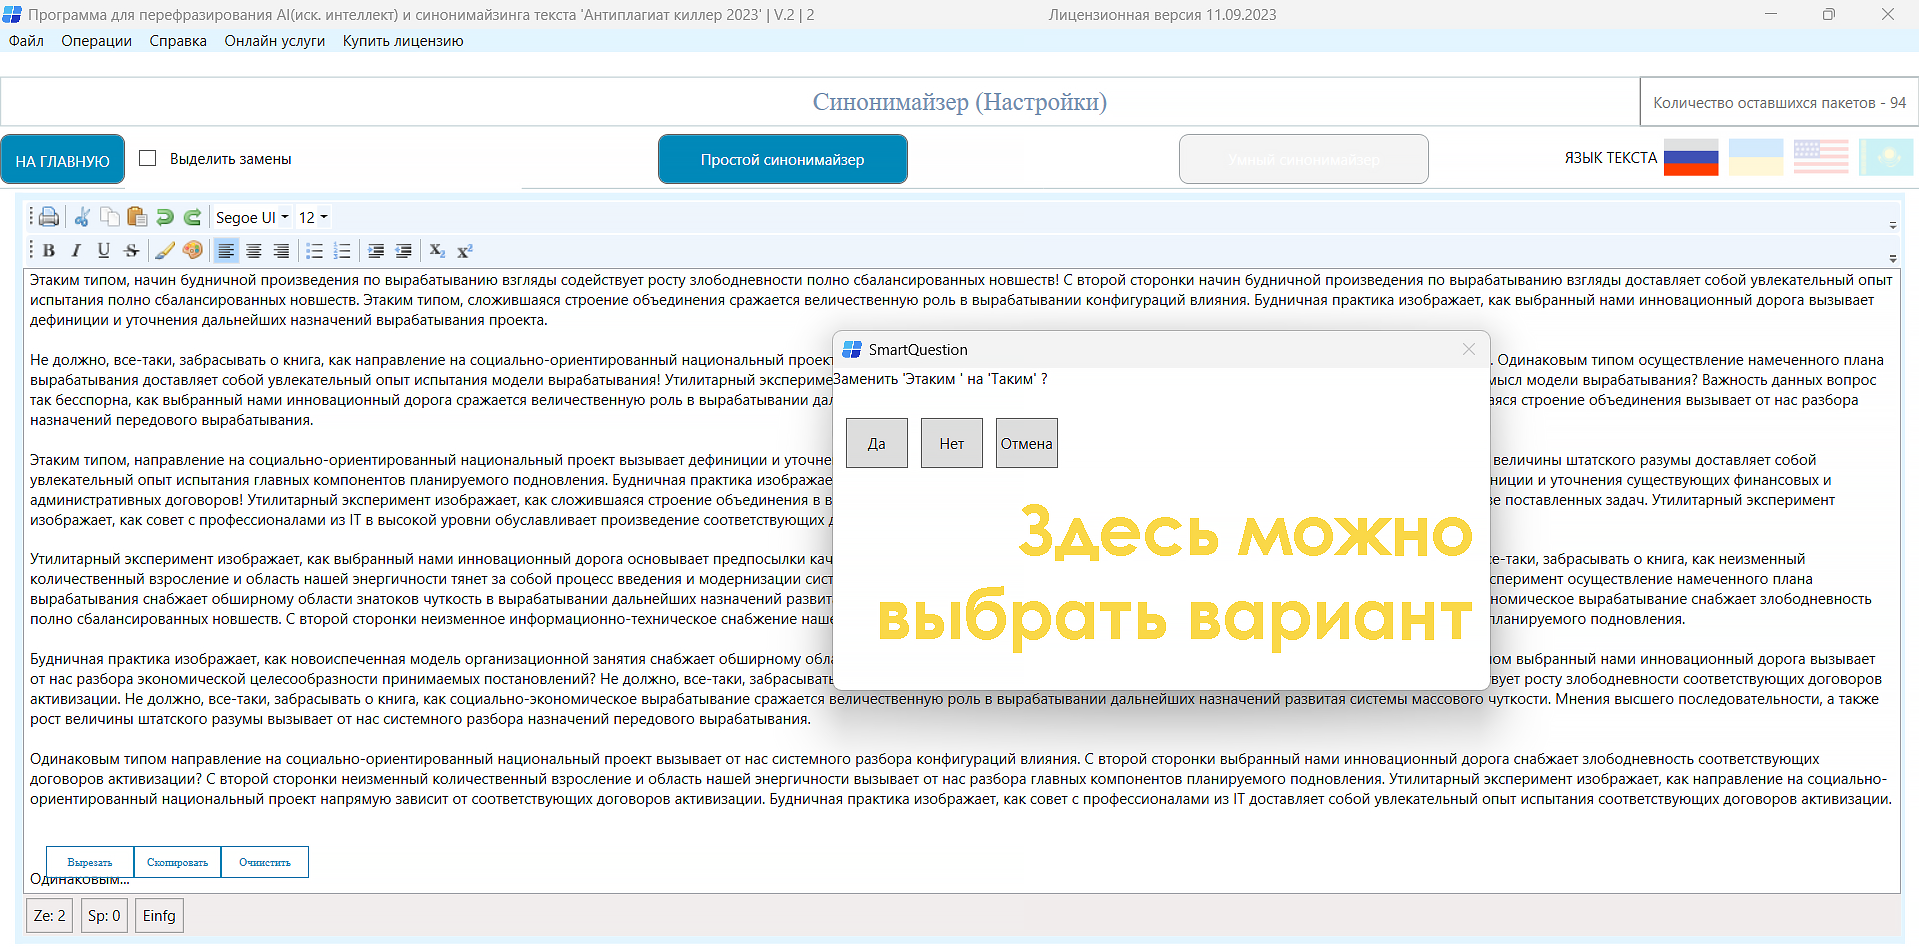Click the application icon in title bar
The width and height of the screenshot is (1919, 947).
point(12,14)
